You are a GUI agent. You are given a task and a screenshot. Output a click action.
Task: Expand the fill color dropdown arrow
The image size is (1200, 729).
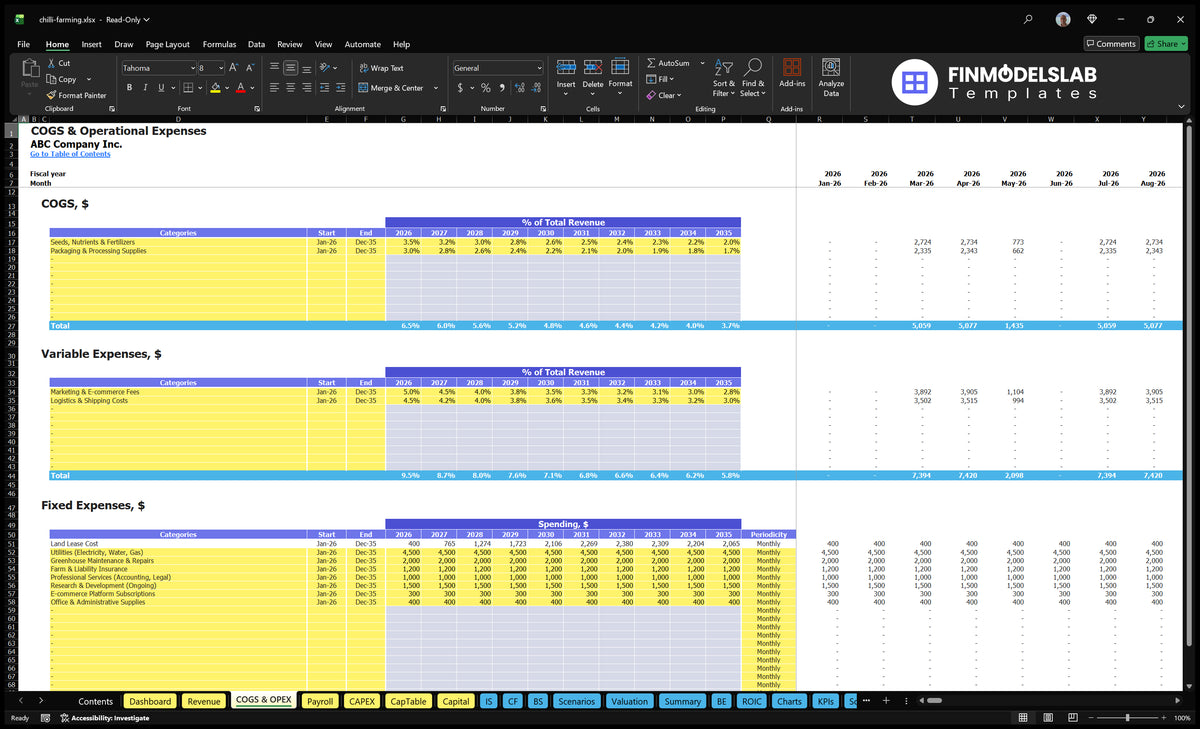[227, 88]
